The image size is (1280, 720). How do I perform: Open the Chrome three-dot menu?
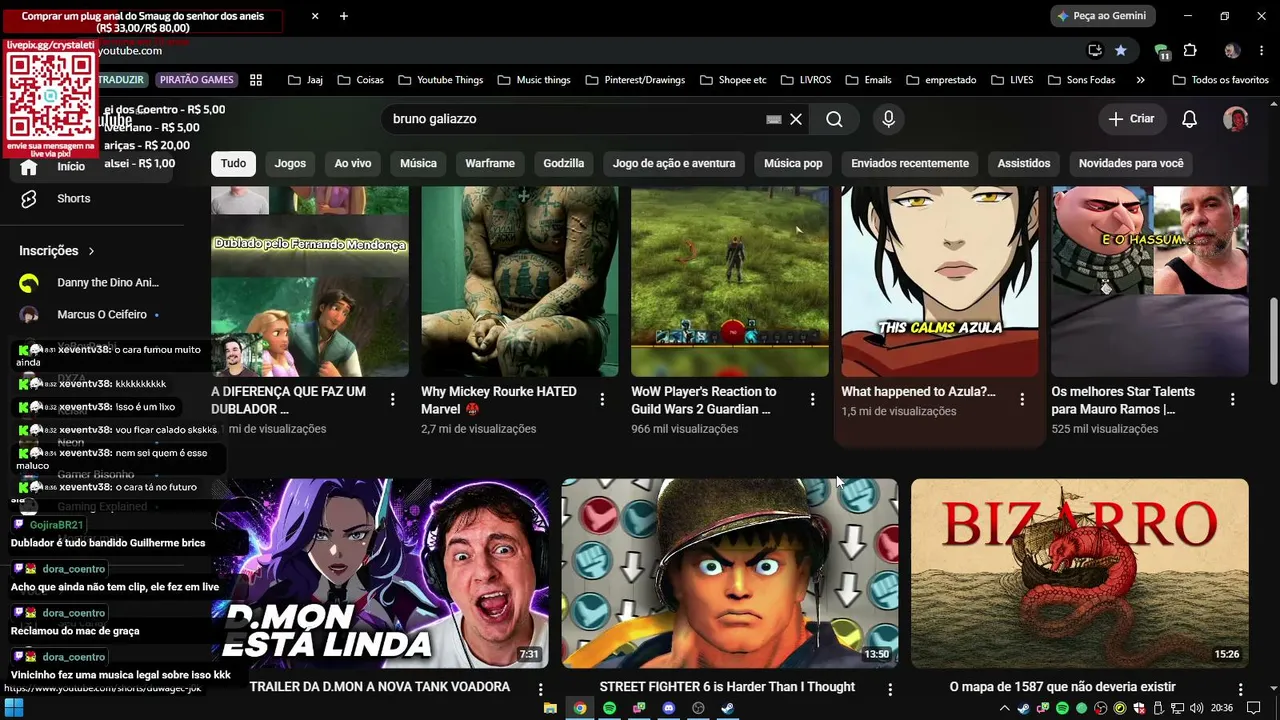[x=1261, y=50]
